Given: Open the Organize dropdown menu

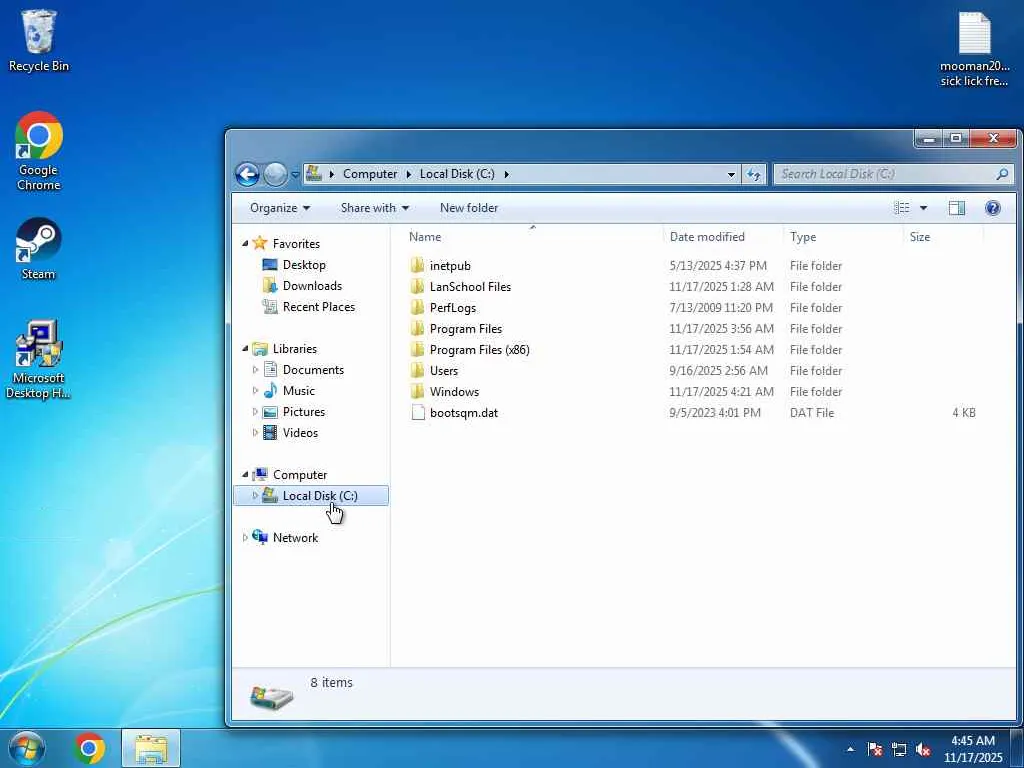Looking at the screenshot, I should click(280, 208).
